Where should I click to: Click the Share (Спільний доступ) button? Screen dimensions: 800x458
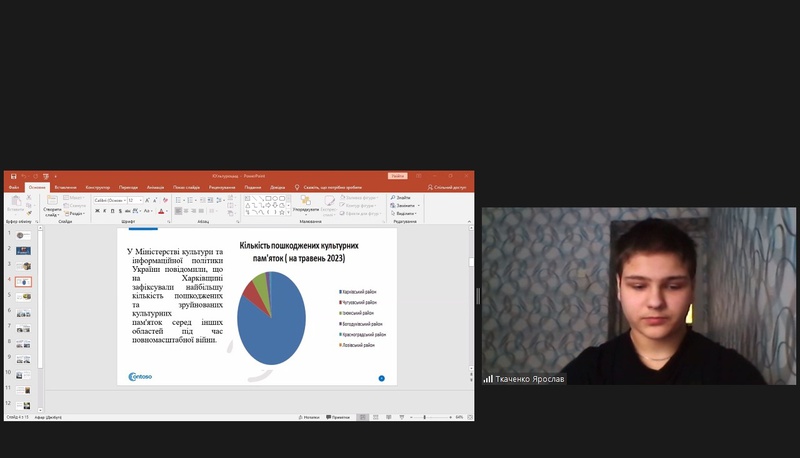pyautogui.click(x=446, y=187)
